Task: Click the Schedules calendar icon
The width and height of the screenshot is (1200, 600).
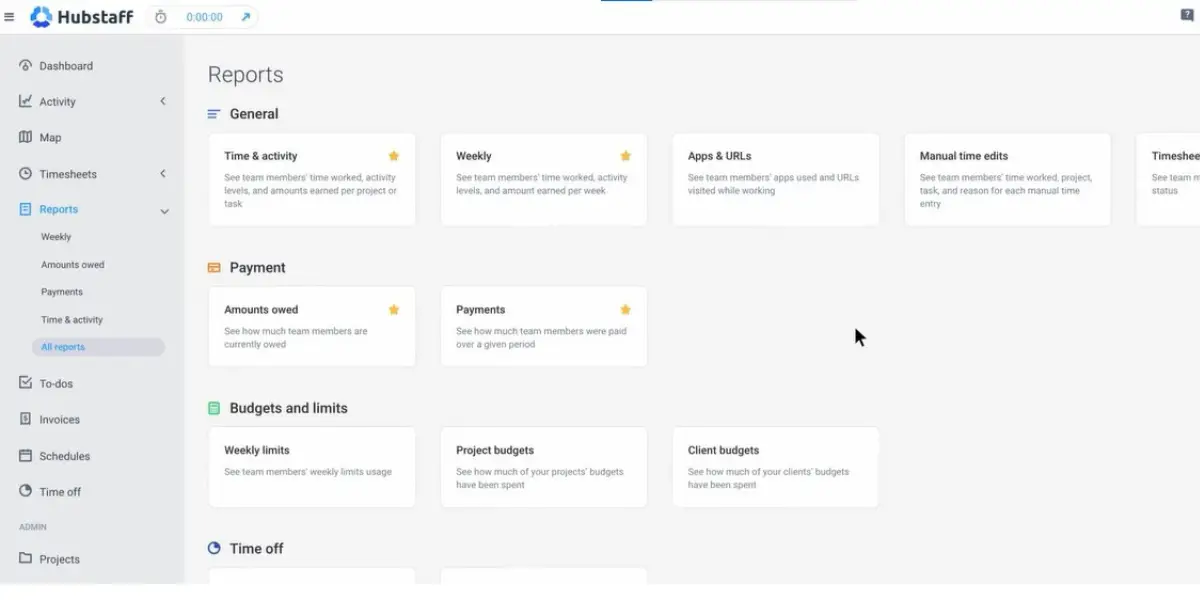Action: coord(26,455)
